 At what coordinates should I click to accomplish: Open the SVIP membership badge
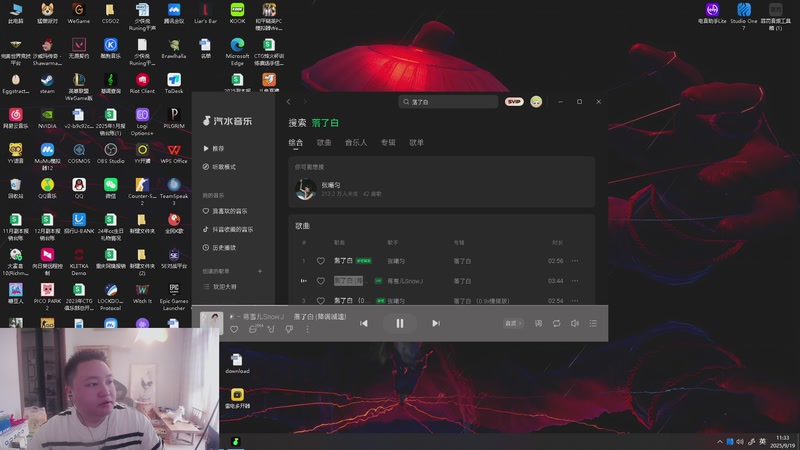514,102
